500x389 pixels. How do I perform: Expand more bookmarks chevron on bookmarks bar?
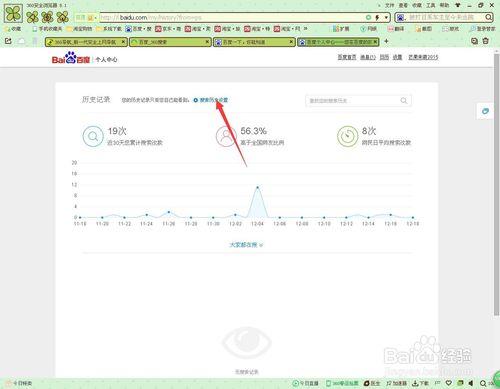click(x=305, y=29)
